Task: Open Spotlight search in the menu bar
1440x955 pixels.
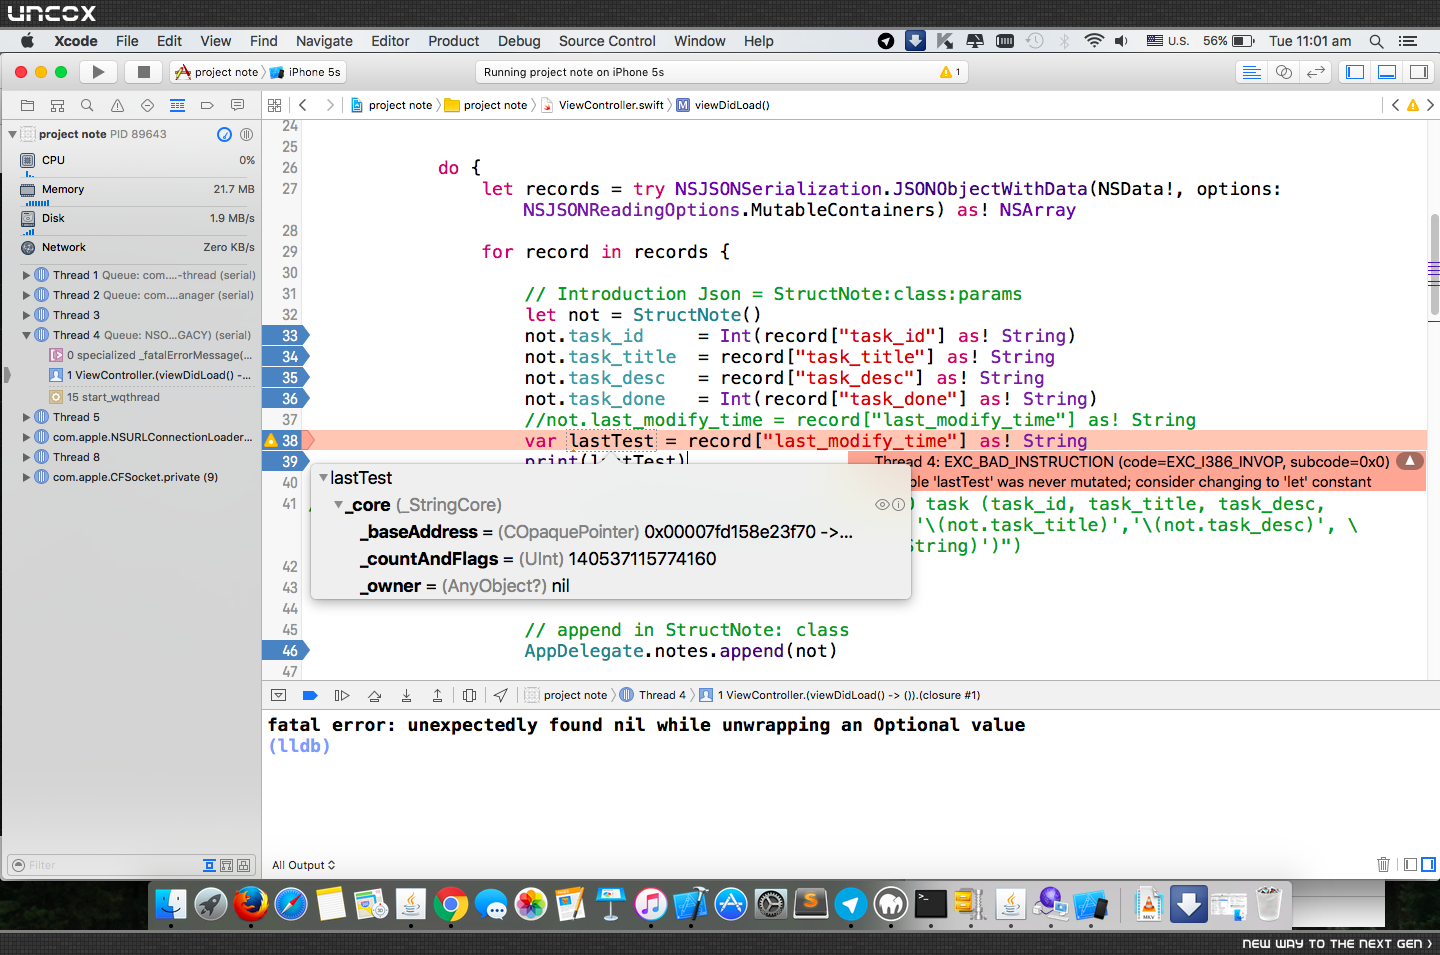Action: click(1376, 41)
